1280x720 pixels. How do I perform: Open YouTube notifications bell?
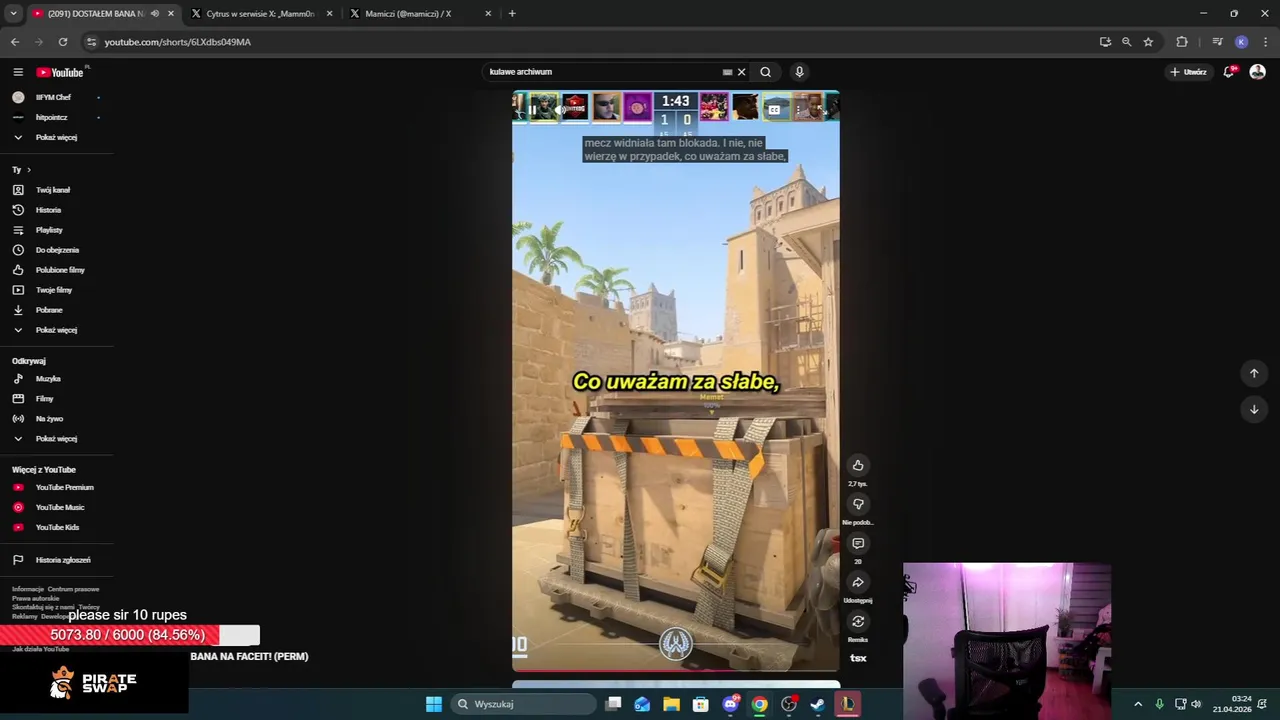coord(1229,72)
